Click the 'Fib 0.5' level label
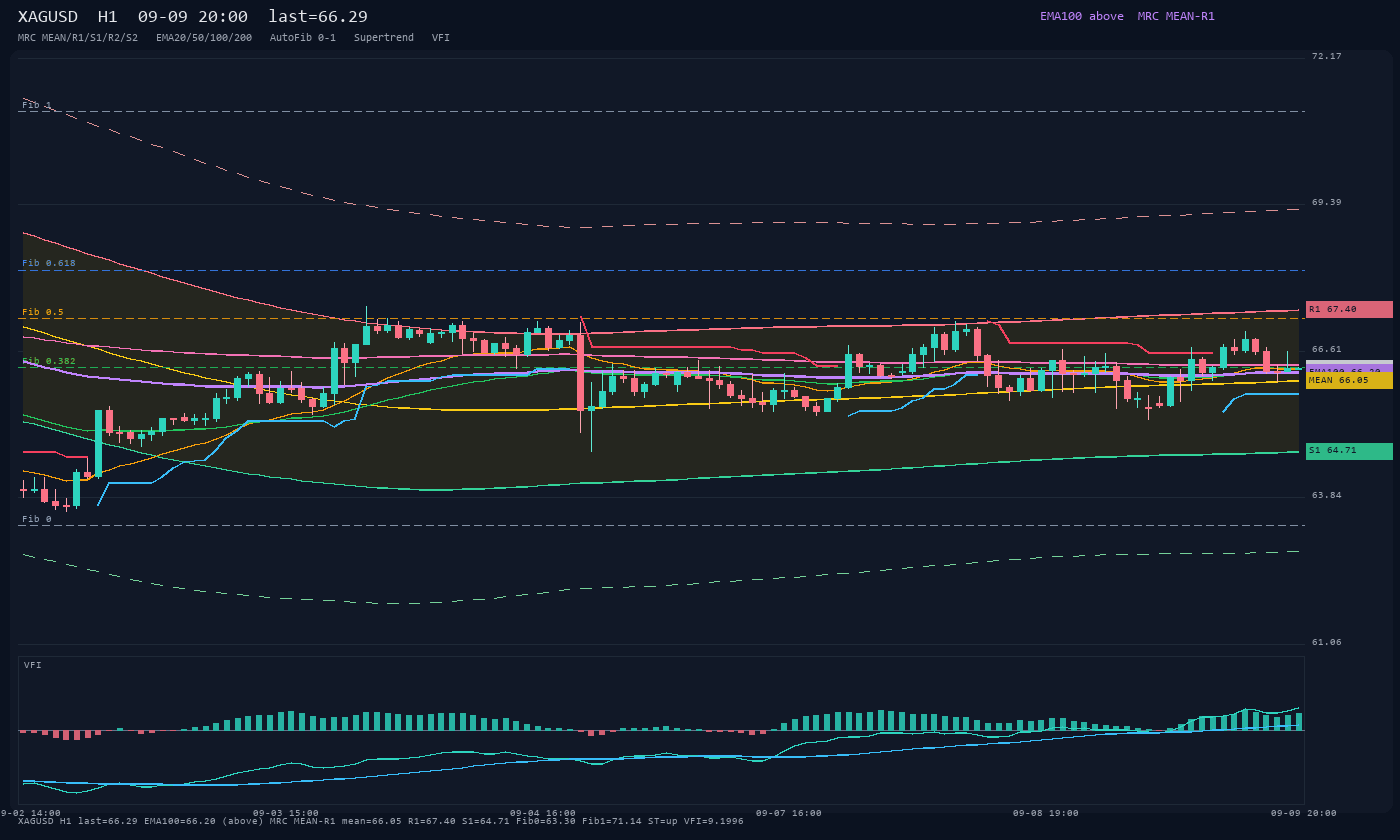Screen dimensions: 1400x840 pos(43,312)
